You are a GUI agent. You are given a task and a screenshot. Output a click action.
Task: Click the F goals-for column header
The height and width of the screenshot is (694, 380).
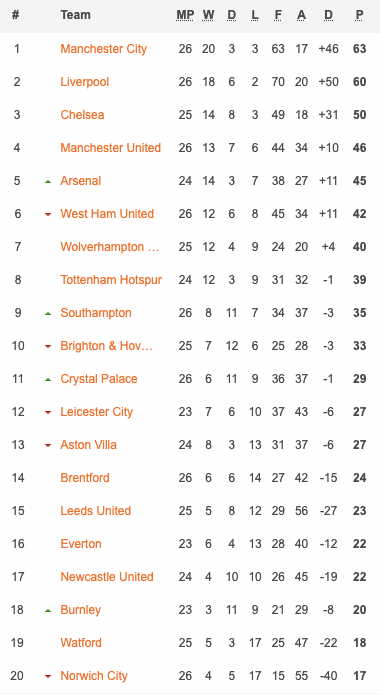tap(278, 15)
